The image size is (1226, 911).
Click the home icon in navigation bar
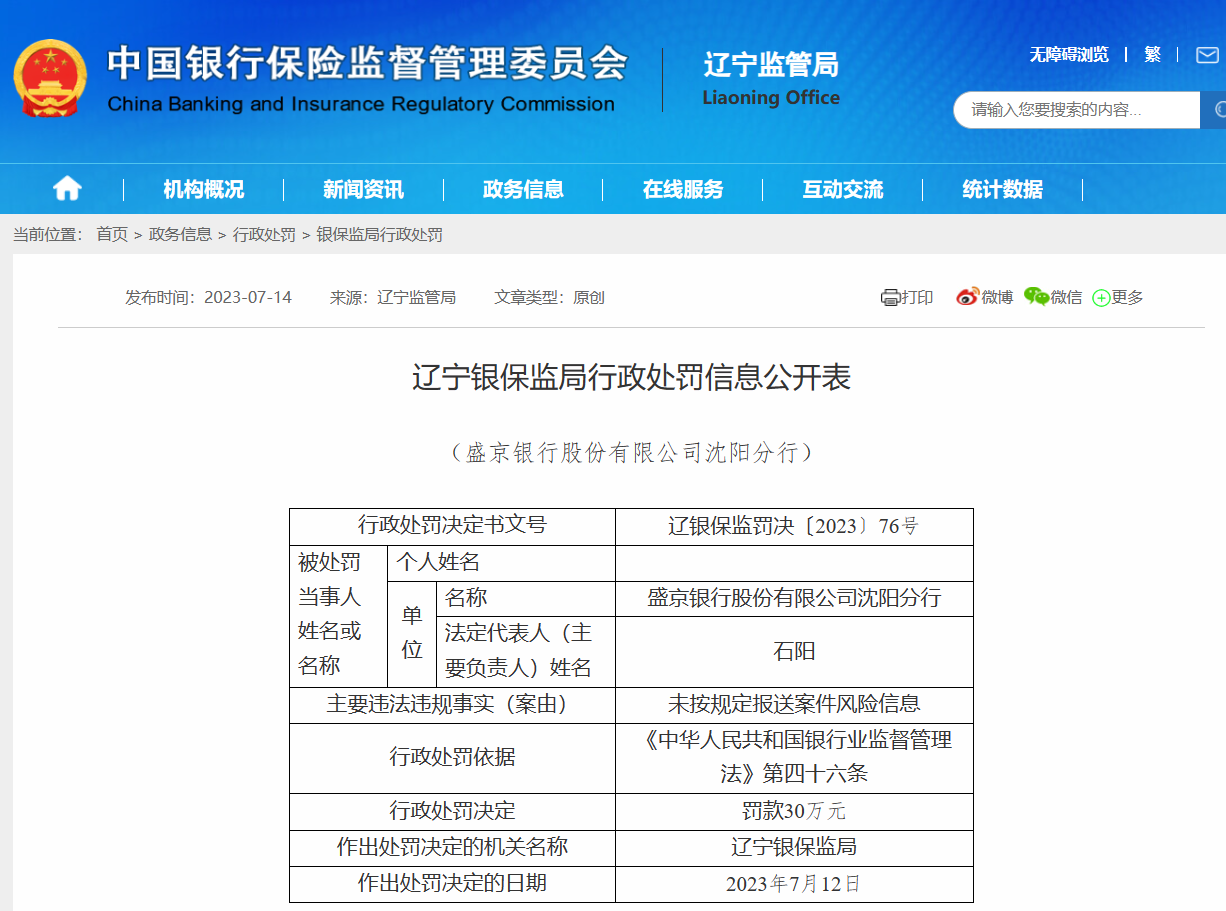67,188
